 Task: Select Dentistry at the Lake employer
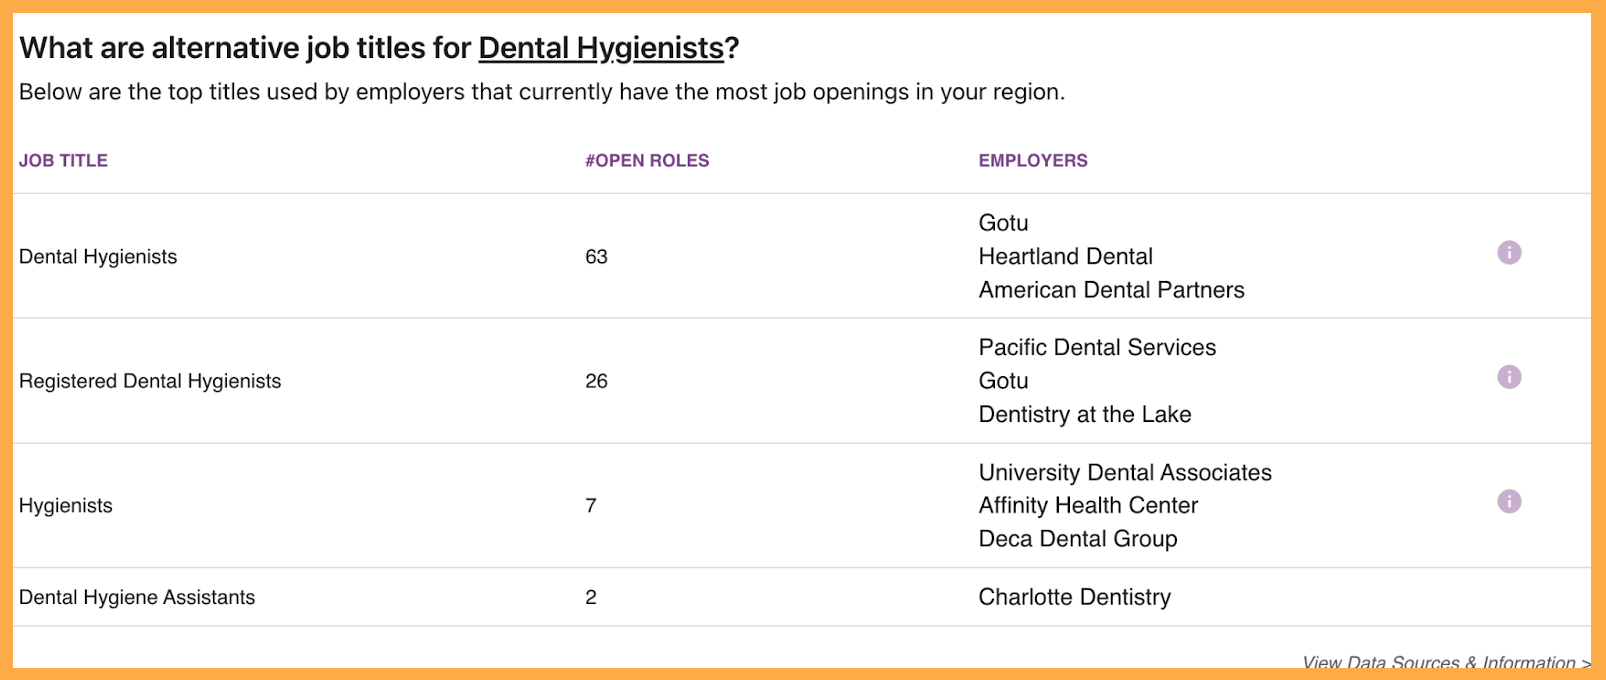point(1084,414)
